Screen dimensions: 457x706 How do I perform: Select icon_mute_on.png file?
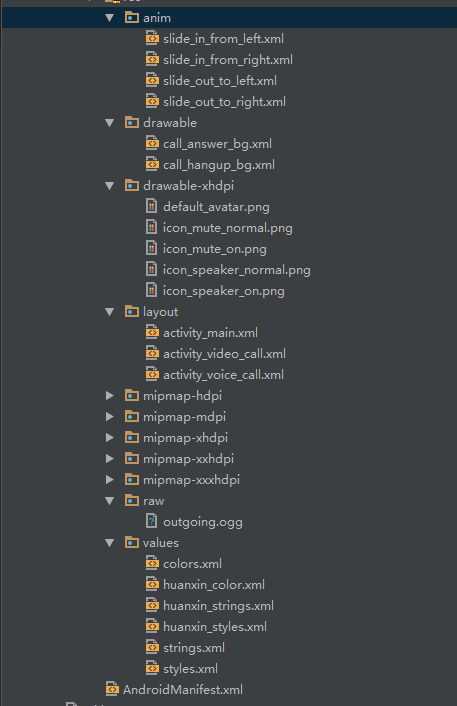(x=215, y=249)
